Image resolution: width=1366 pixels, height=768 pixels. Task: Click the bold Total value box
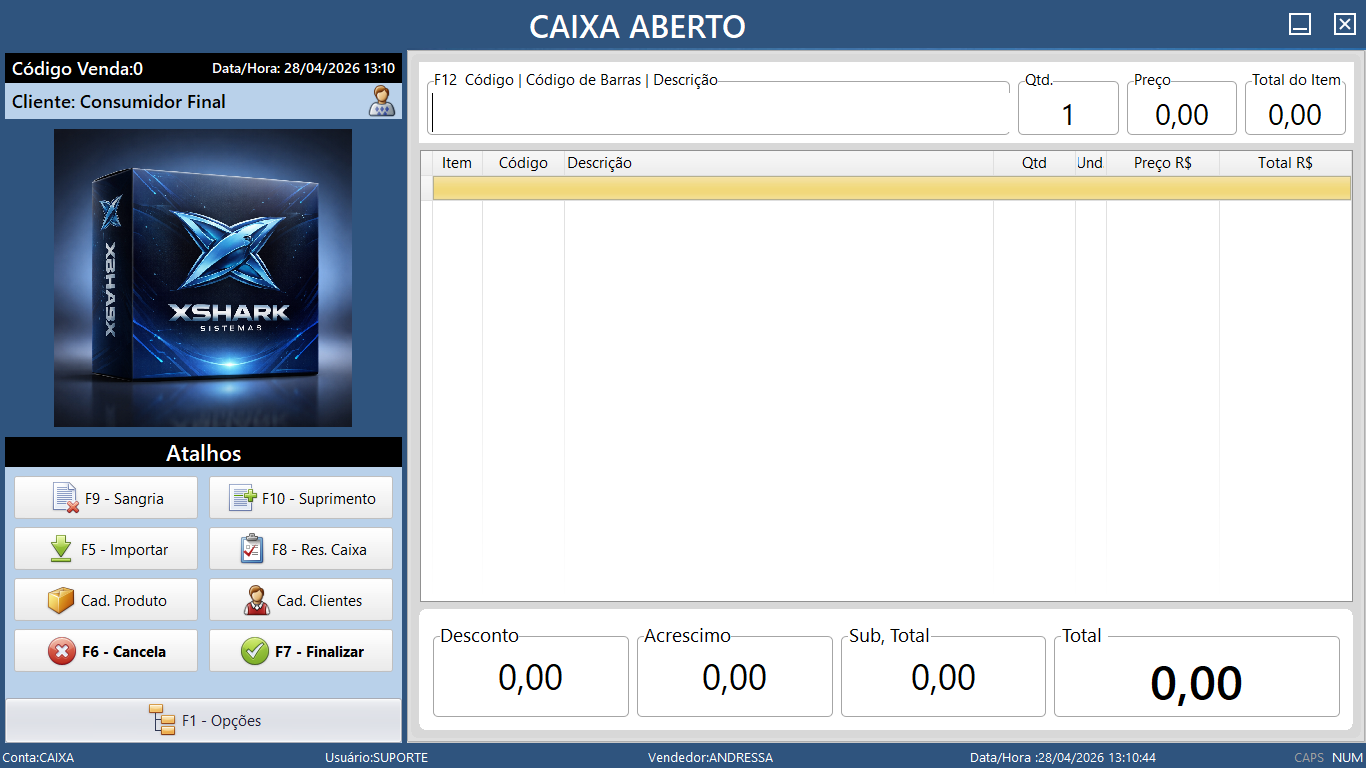click(x=1197, y=677)
